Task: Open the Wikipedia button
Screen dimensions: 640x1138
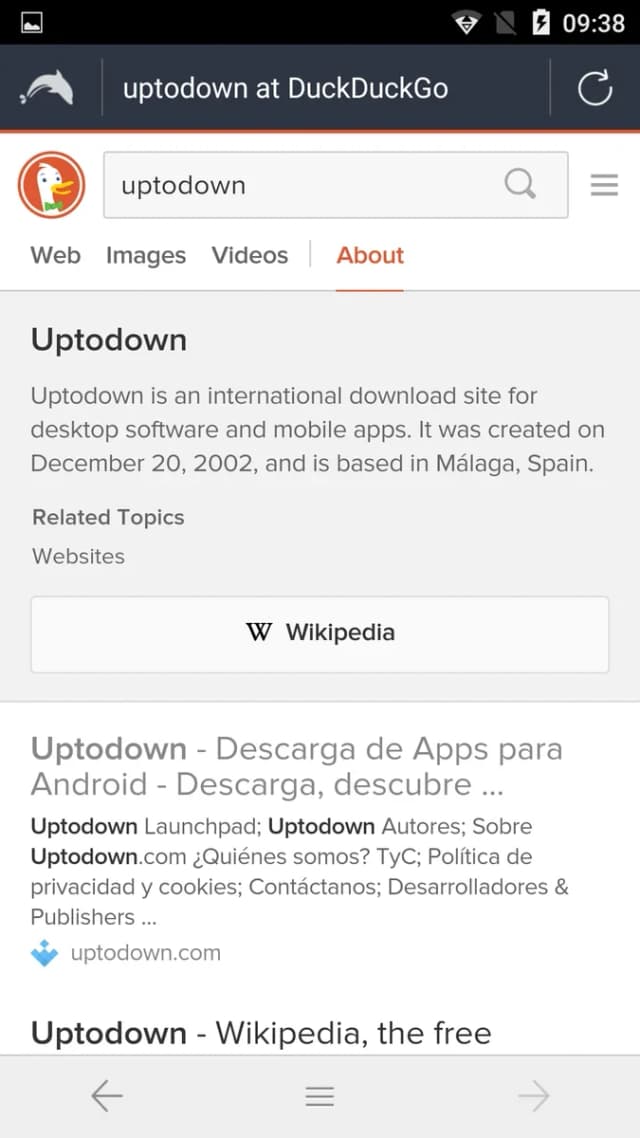Action: point(319,634)
